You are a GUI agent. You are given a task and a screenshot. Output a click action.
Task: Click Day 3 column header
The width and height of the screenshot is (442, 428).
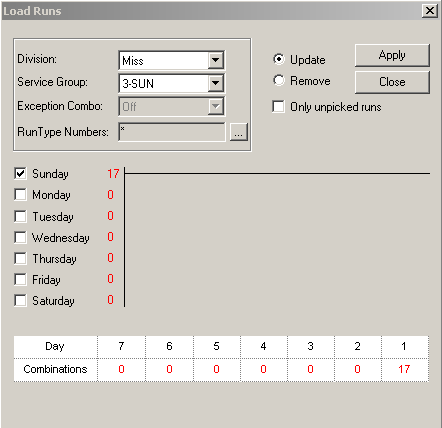point(311,347)
